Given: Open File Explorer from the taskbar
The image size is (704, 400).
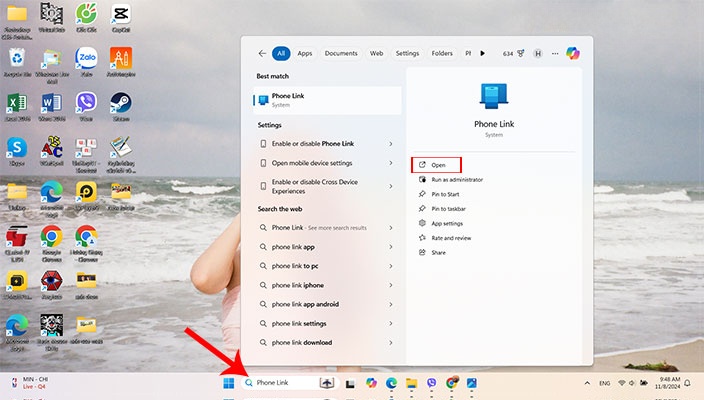Looking at the screenshot, I should click(x=411, y=383).
